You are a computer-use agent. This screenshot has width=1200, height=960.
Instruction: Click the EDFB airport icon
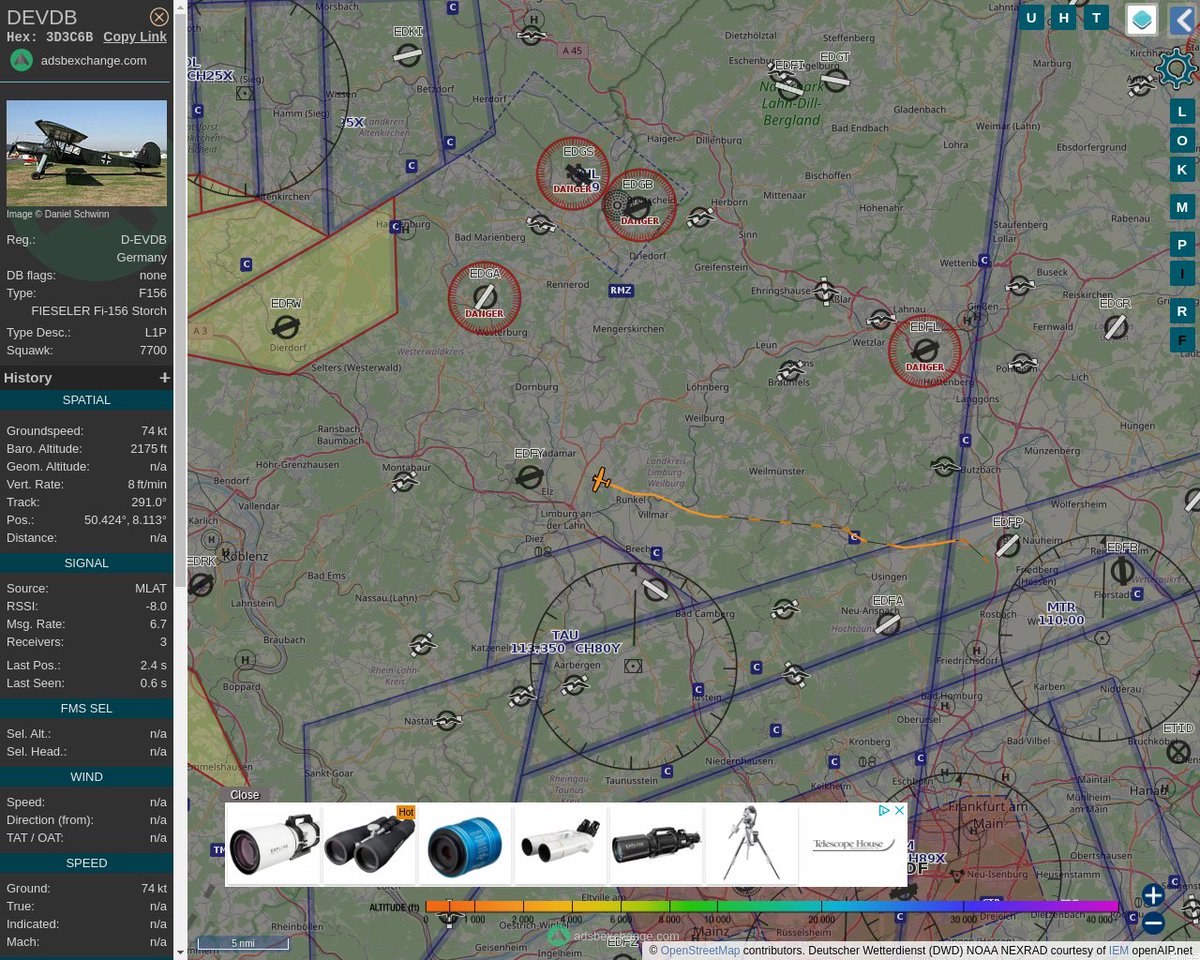pos(1122,572)
